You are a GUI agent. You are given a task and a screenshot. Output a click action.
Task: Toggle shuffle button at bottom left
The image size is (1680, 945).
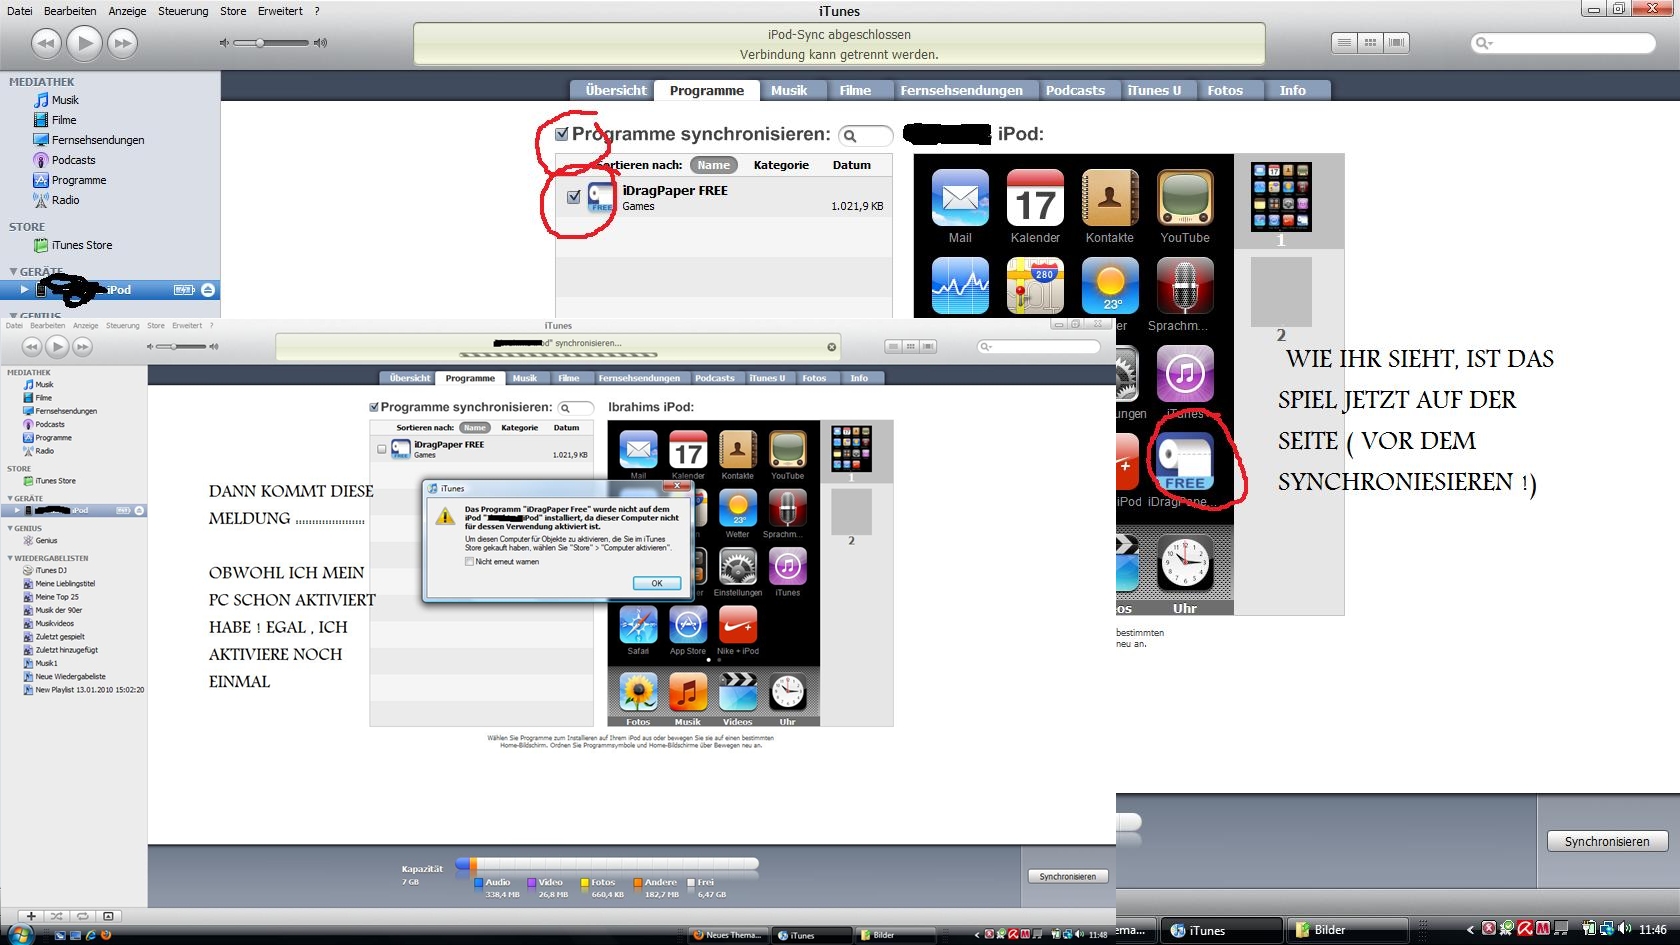click(57, 916)
